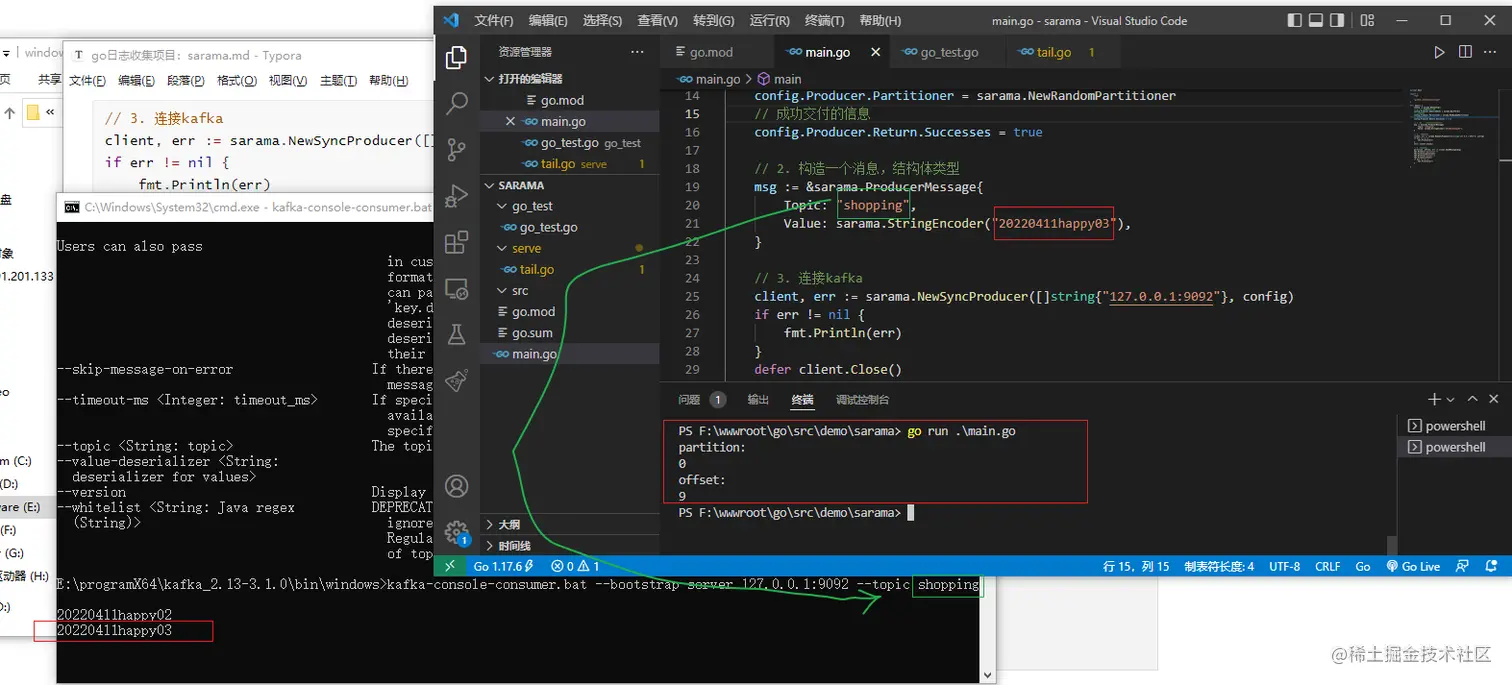Screen dimensions: 1512x685
Task: Open the Testing flask view
Action: (x=456, y=334)
